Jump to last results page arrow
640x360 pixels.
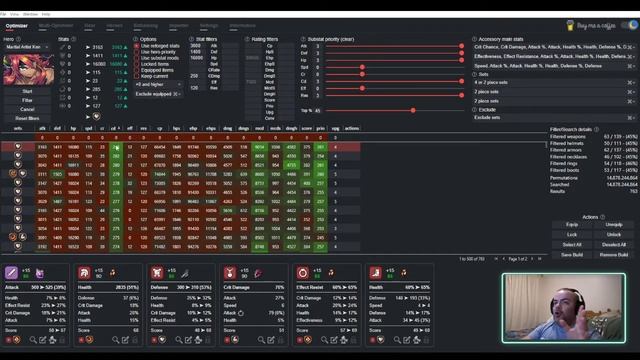coord(540,259)
